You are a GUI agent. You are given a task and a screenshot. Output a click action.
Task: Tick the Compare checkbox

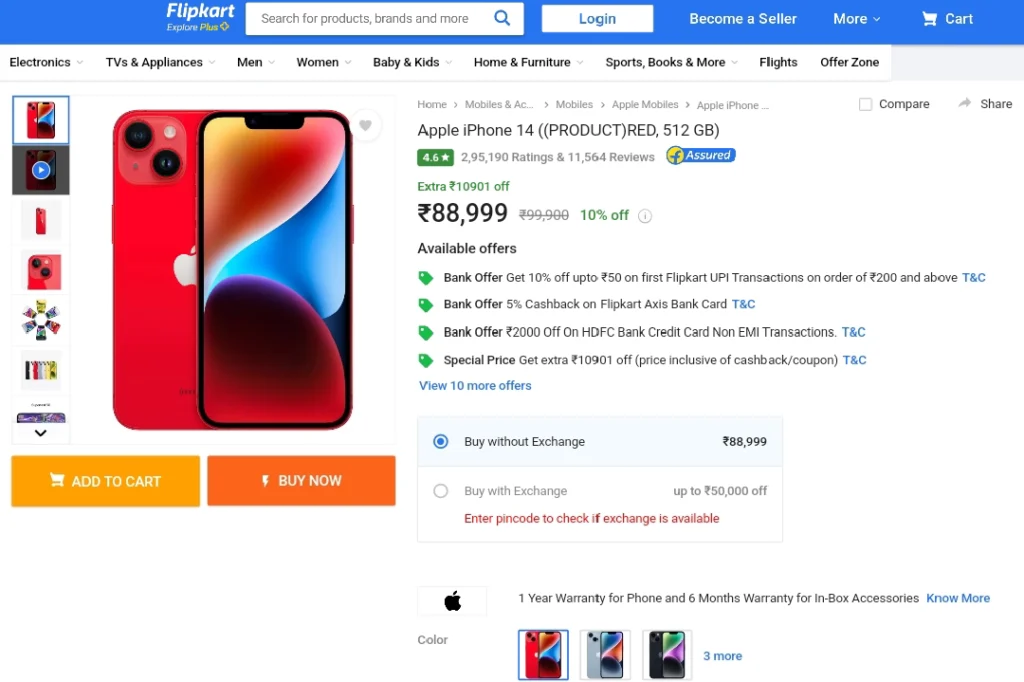865,105
